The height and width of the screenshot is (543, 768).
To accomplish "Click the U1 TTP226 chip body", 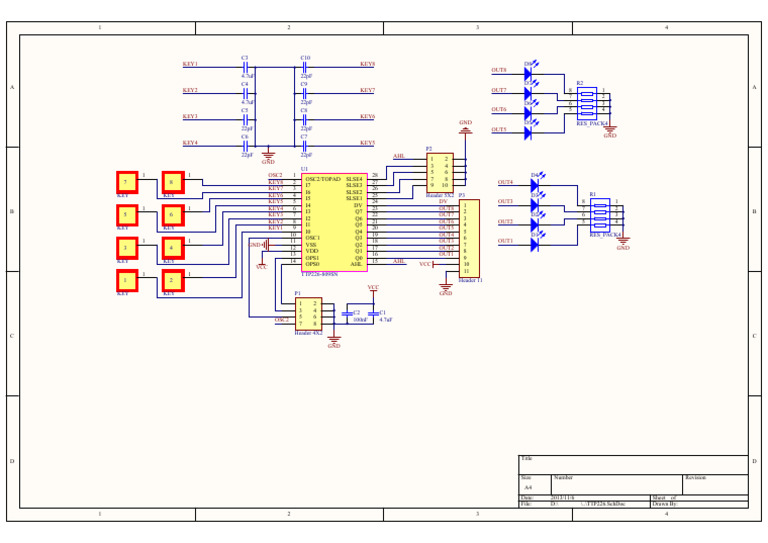I will [334, 222].
